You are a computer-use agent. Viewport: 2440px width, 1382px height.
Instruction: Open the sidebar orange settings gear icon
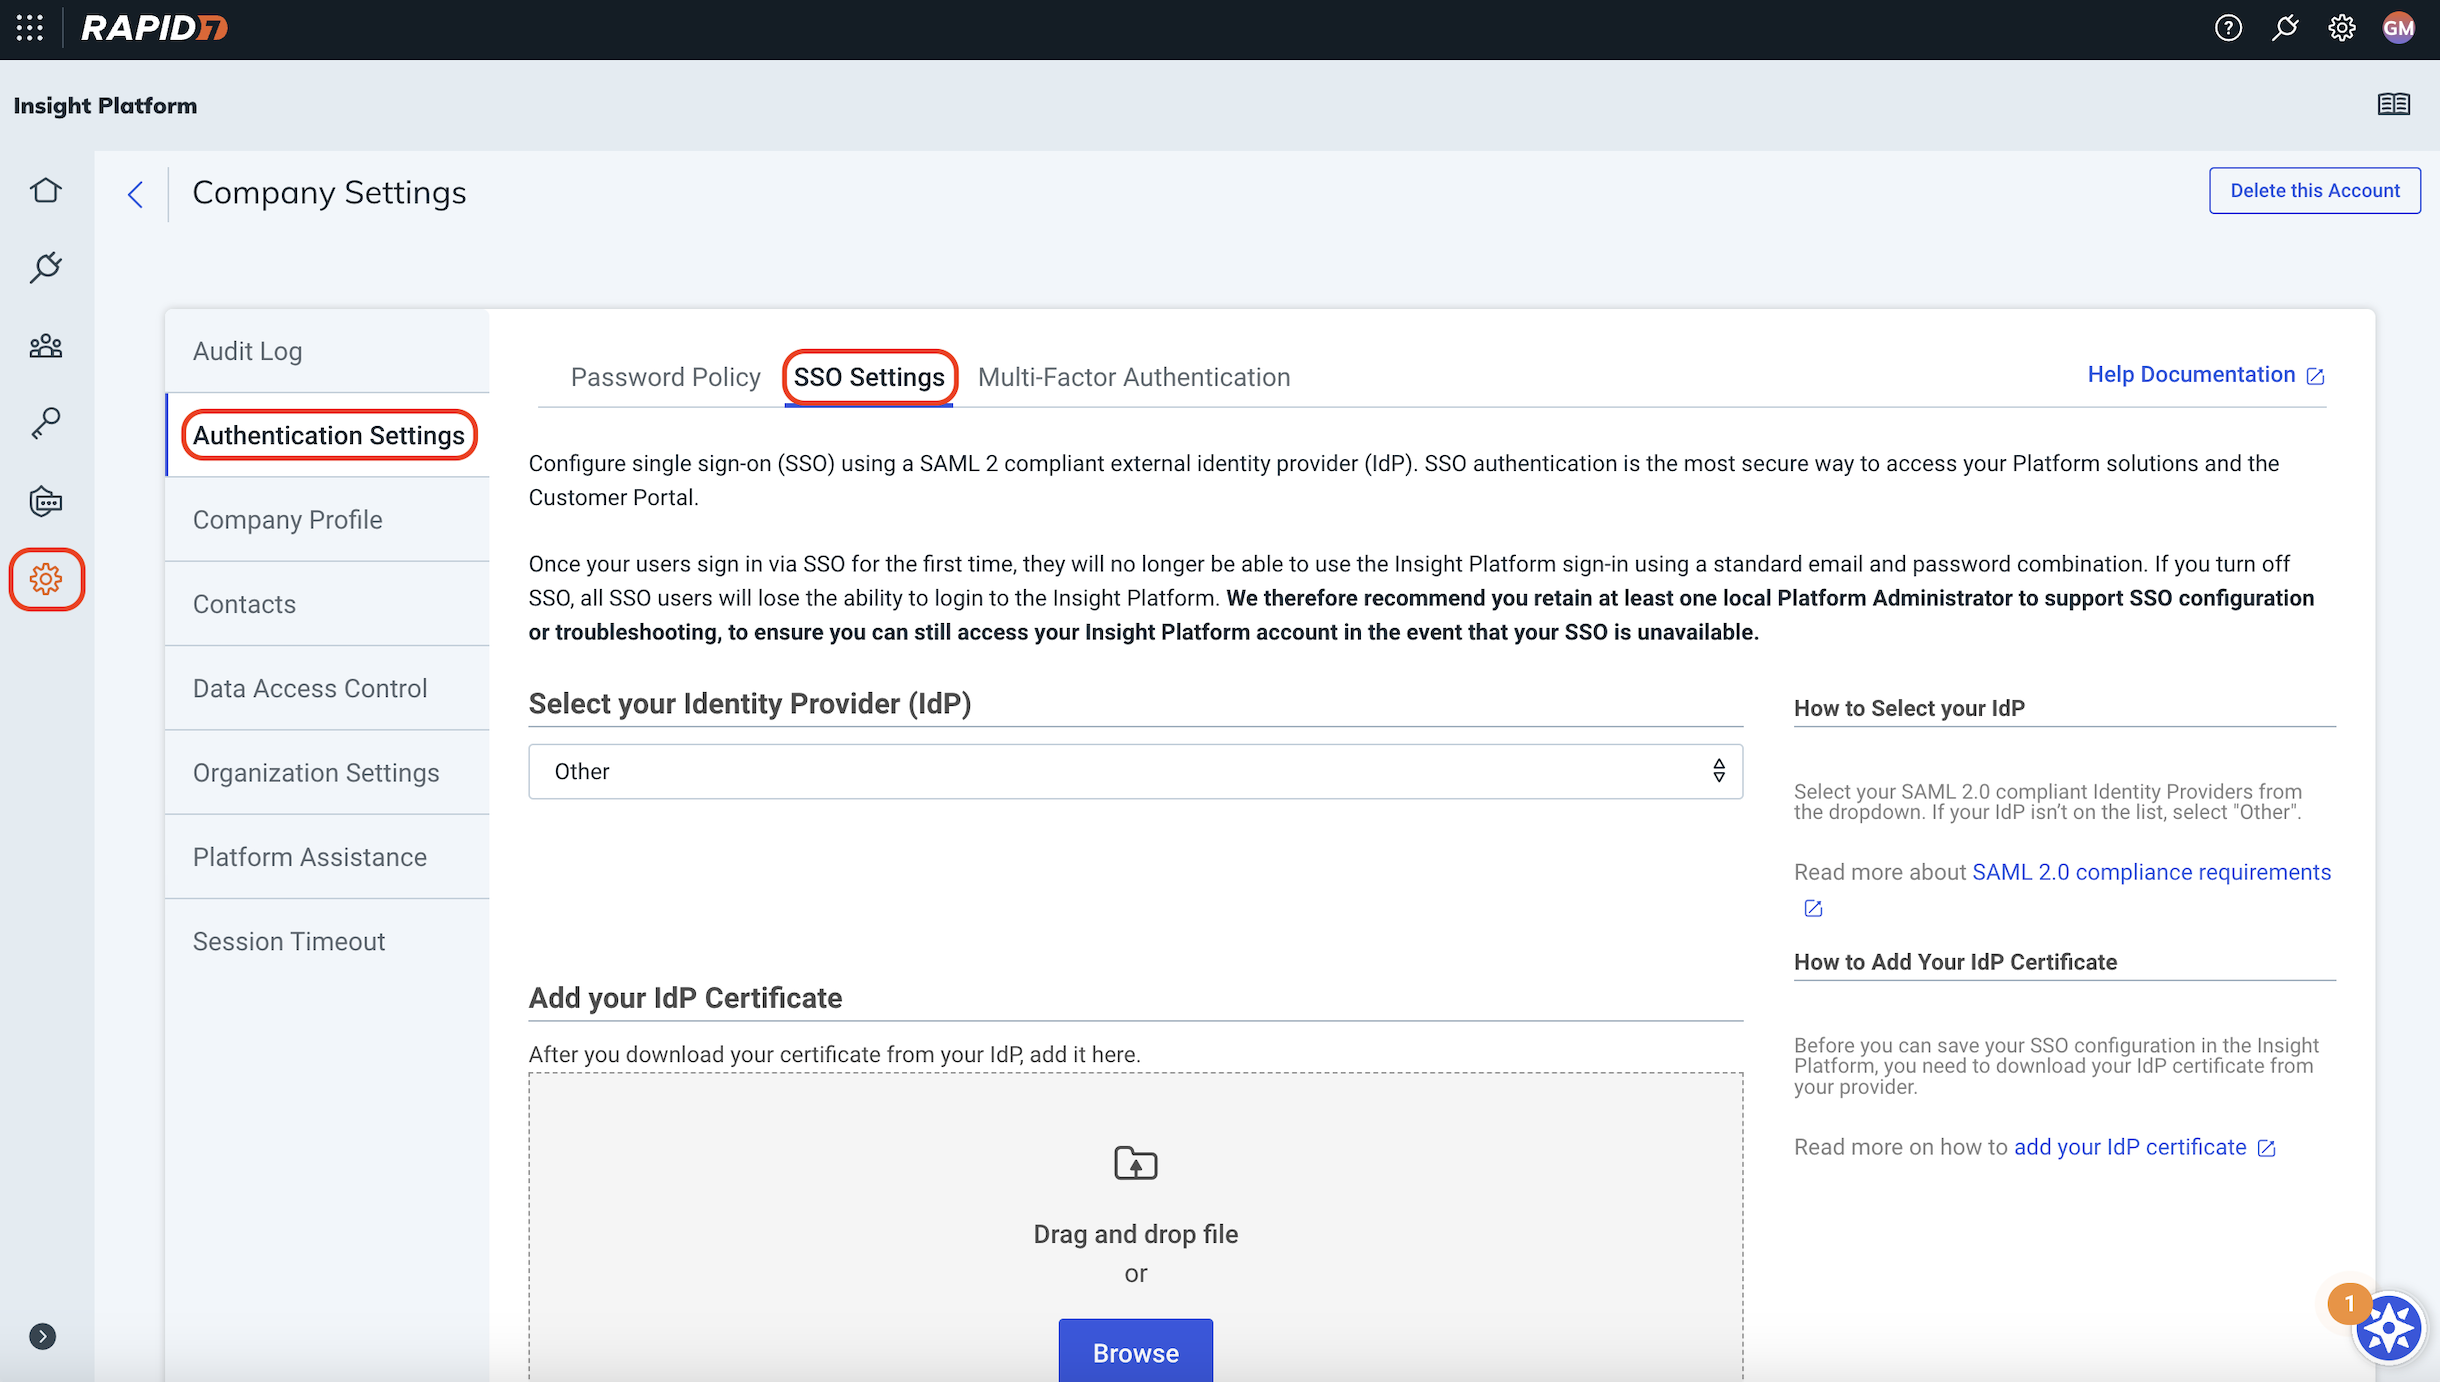(x=46, y=579)
